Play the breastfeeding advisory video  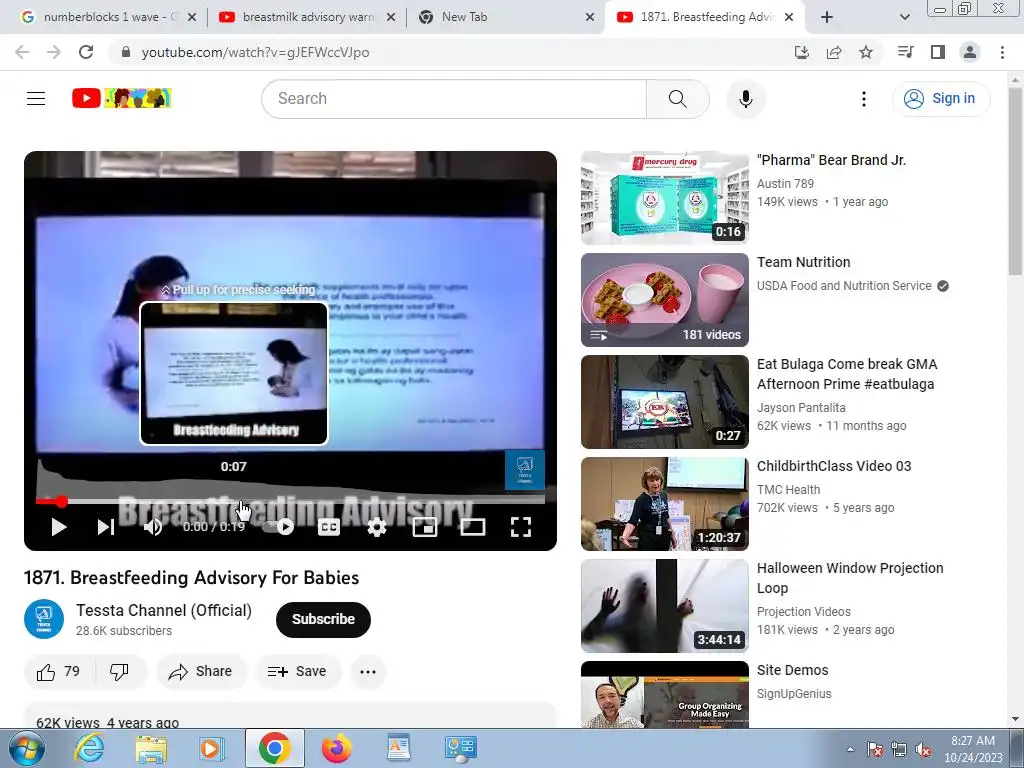[59, 526]
